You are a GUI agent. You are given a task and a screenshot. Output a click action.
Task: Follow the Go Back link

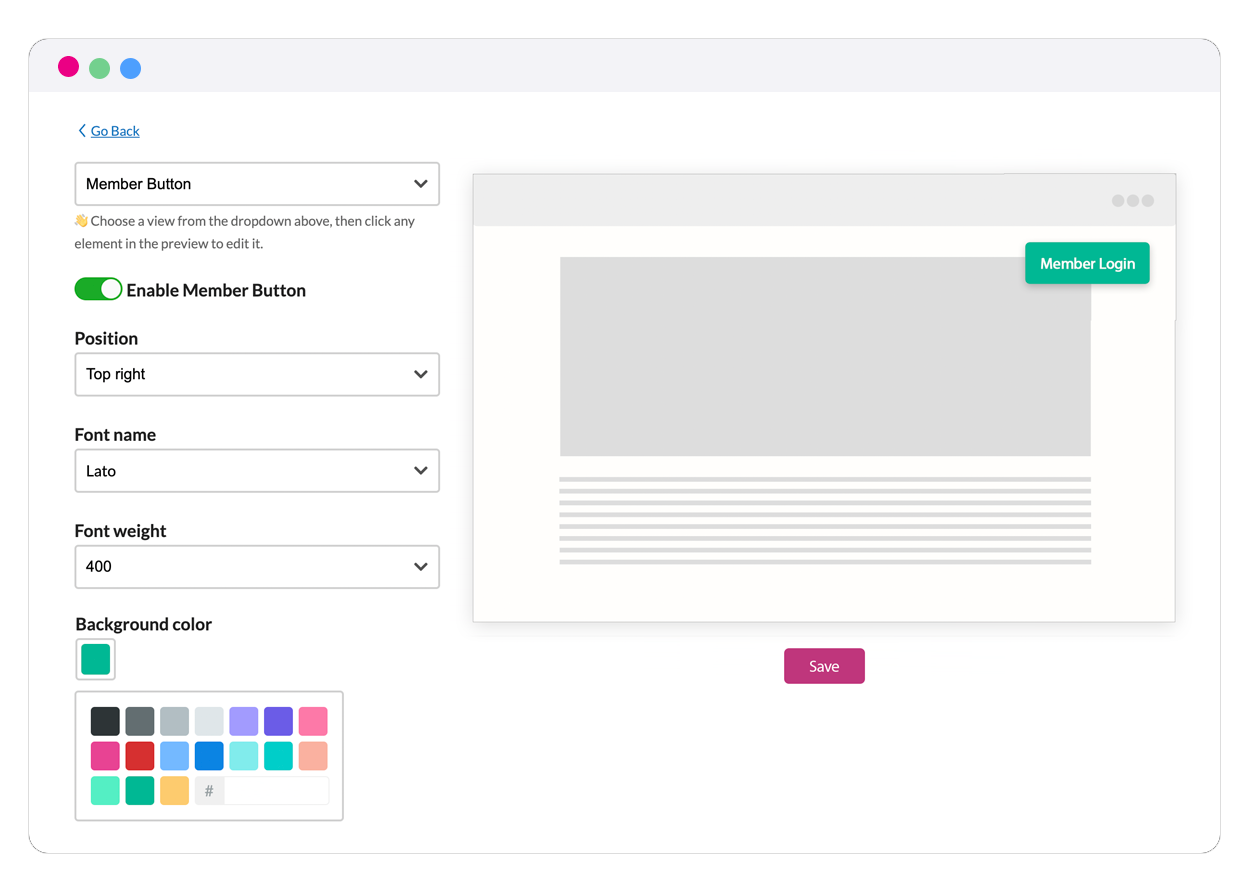point(114,131)
